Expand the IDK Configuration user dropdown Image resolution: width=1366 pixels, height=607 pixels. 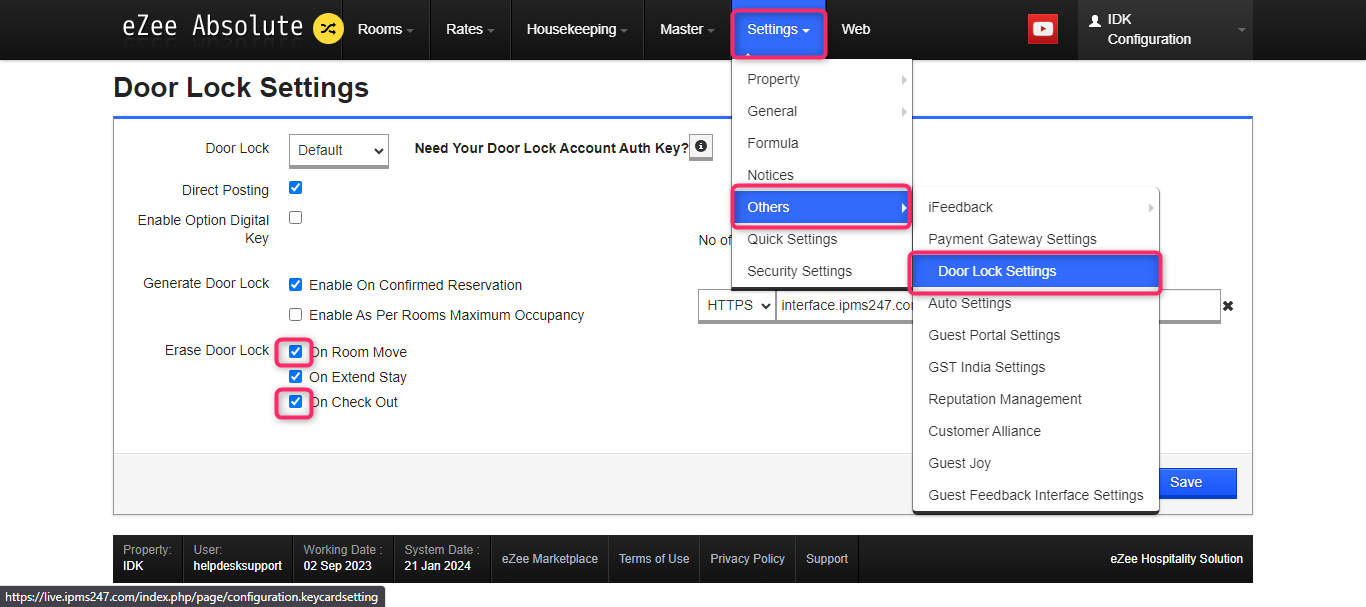coord(1165,29)
